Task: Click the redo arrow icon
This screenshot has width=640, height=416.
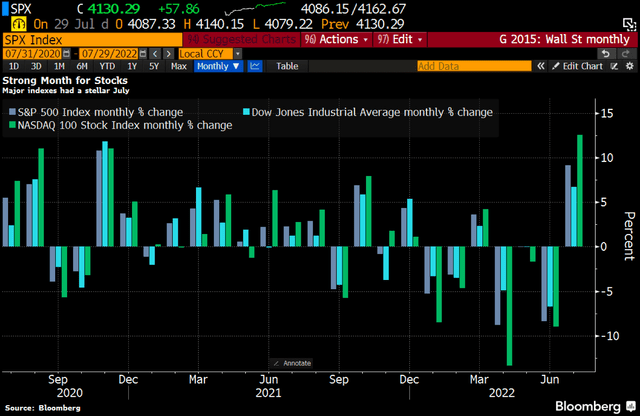Action: click(x=625, y=53)
